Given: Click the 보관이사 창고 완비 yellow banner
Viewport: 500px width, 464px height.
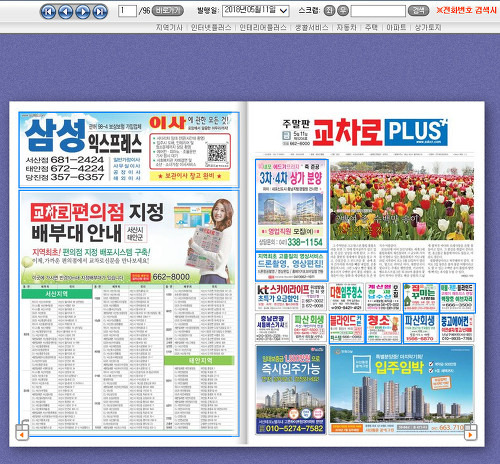Looking at the screenshot, I should [x=190, y=176].
